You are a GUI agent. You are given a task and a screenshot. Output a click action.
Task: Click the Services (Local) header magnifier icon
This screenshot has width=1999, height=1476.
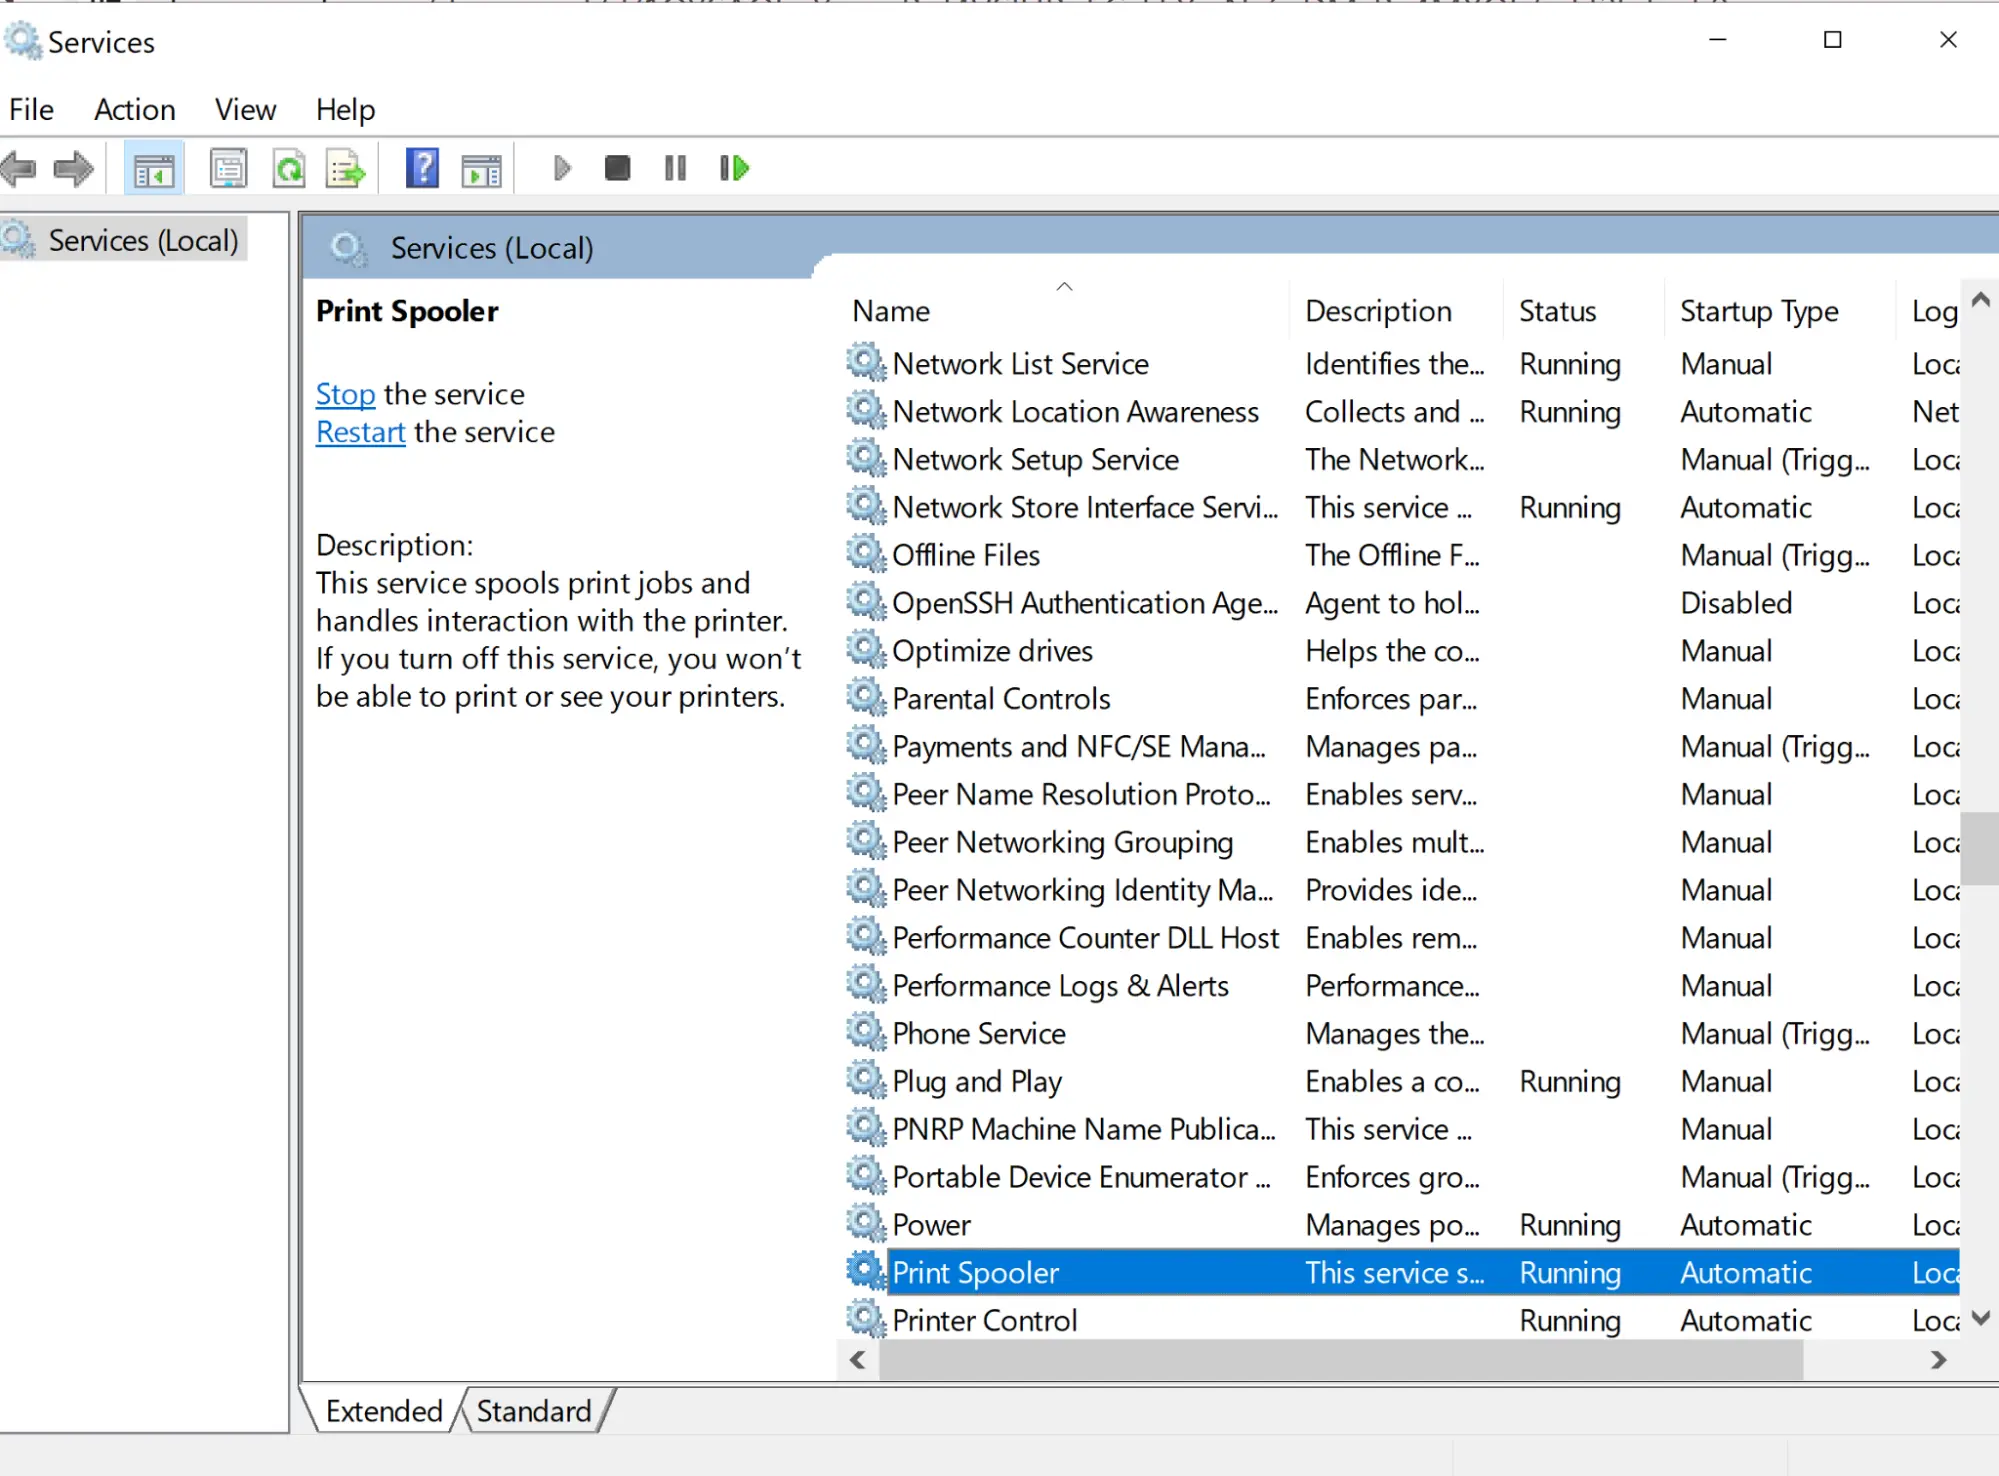tap(348, 248)
